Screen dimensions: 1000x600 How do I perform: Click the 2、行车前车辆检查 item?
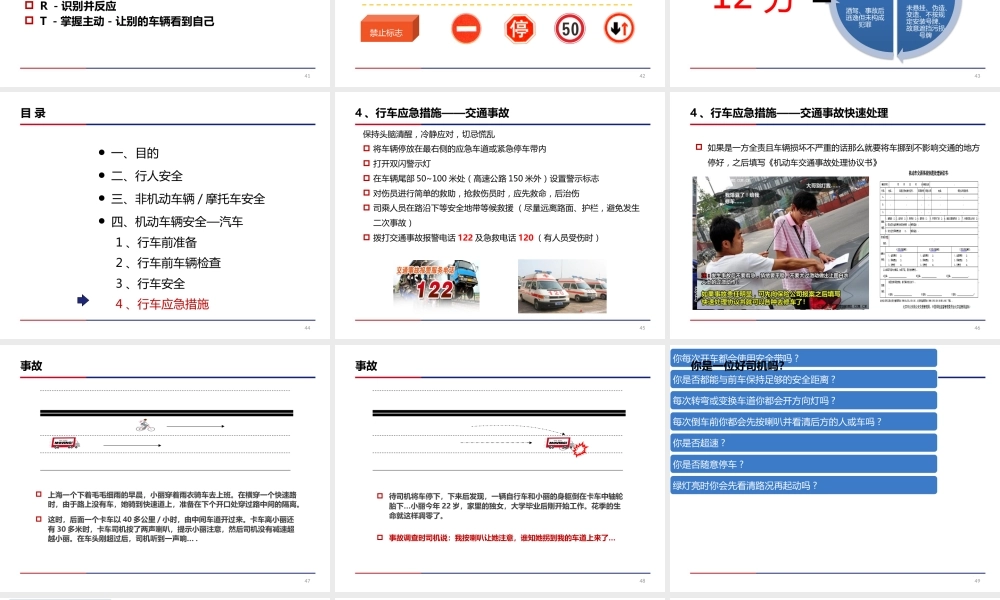tap(168, 263)
